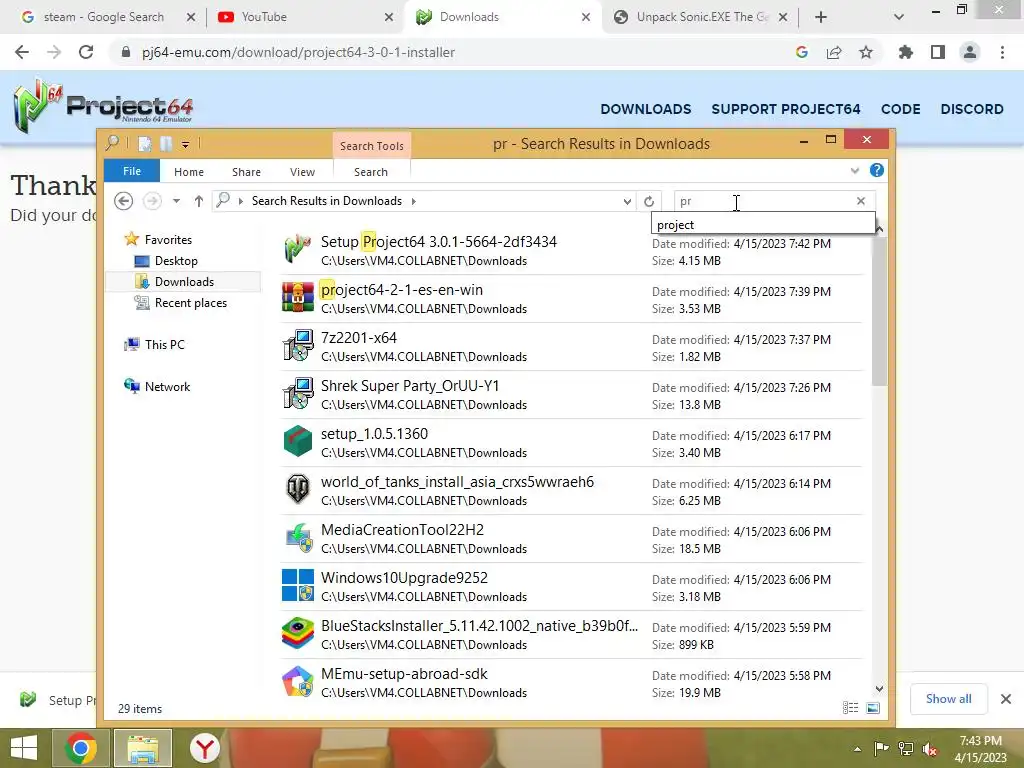Open the DISCORD site link
Screen dimensions: 1024x768
(x=972, y=109)
